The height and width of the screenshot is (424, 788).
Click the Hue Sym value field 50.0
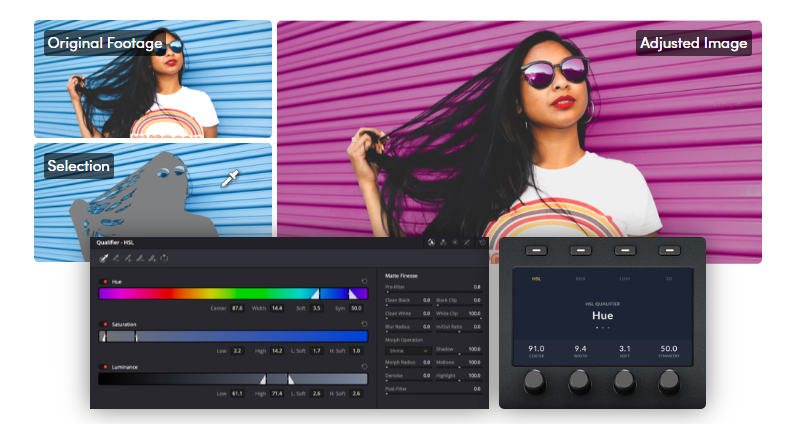356,308
